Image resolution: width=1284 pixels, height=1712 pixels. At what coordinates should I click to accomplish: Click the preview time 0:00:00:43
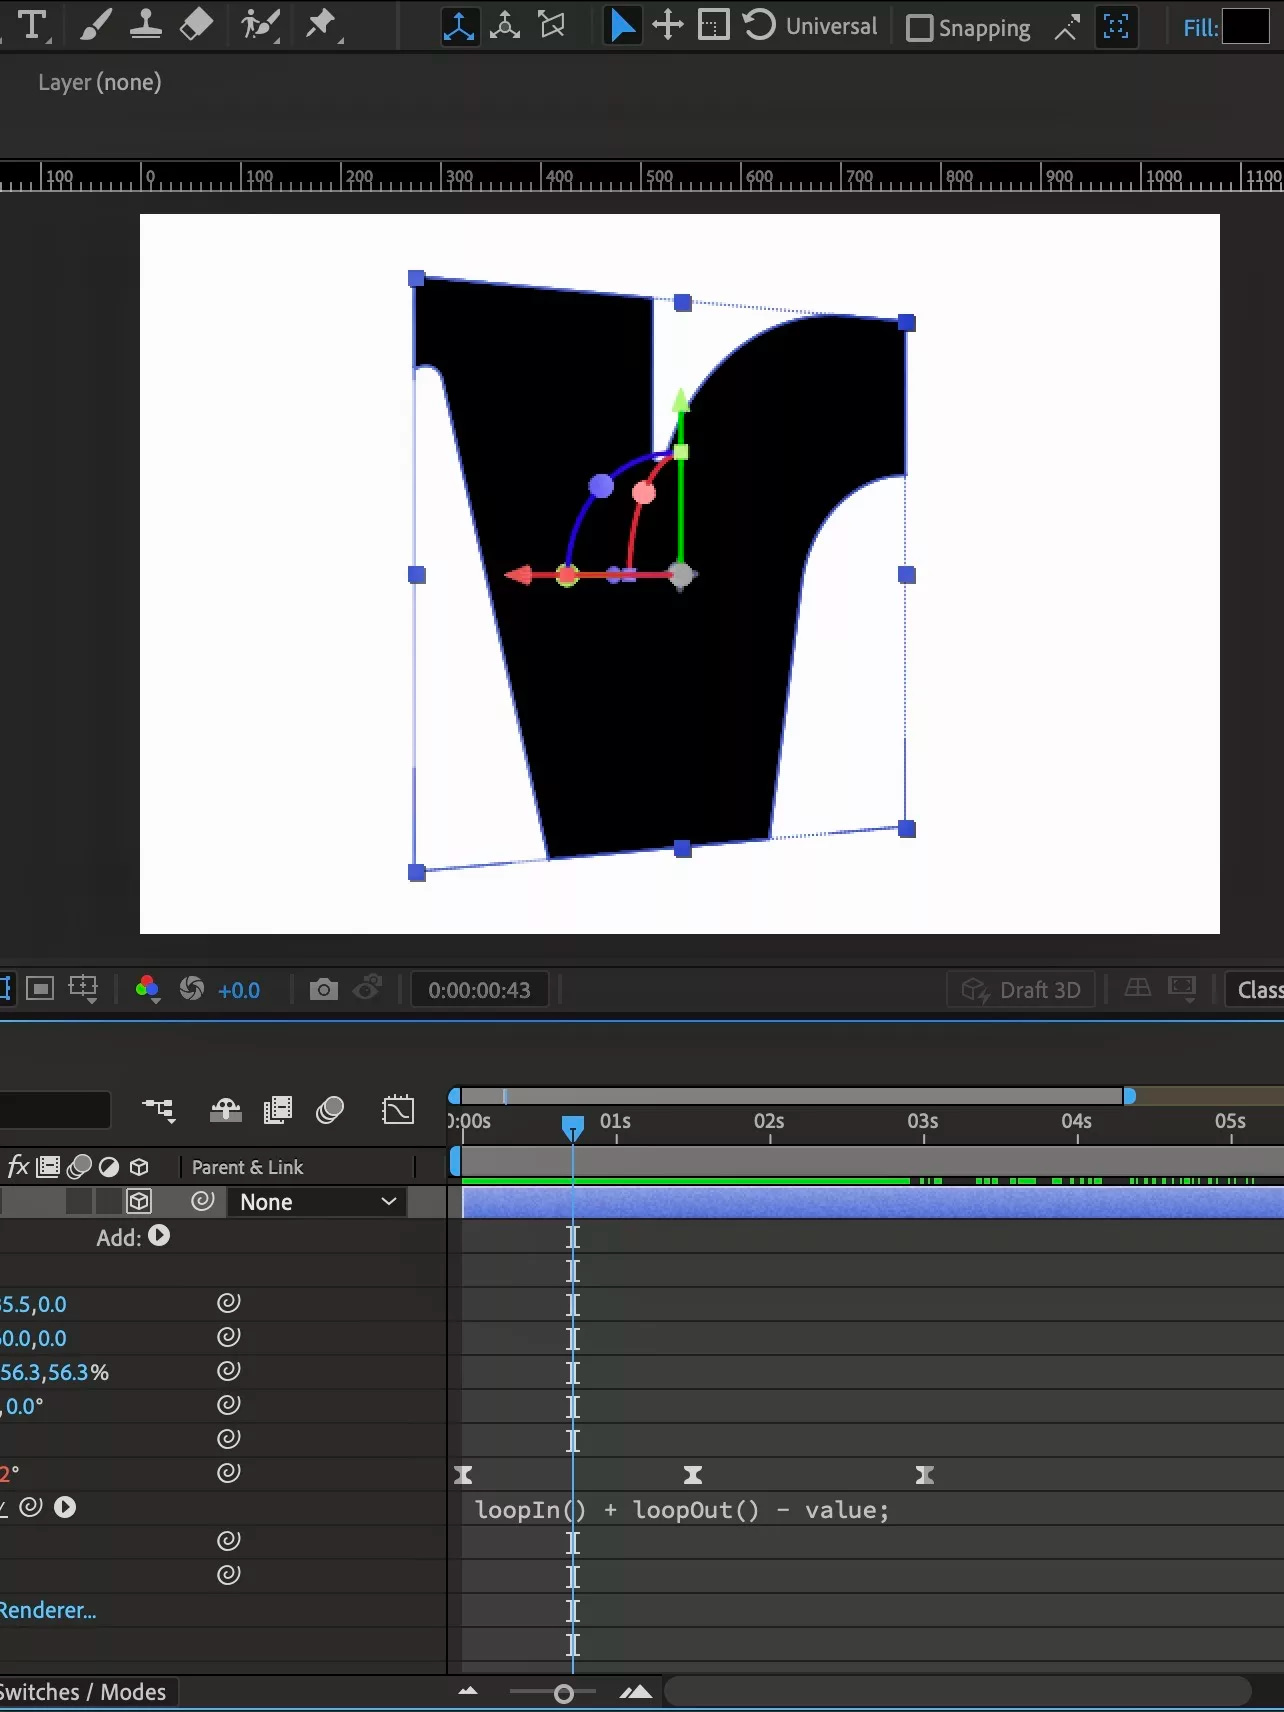tap(479, 990)
